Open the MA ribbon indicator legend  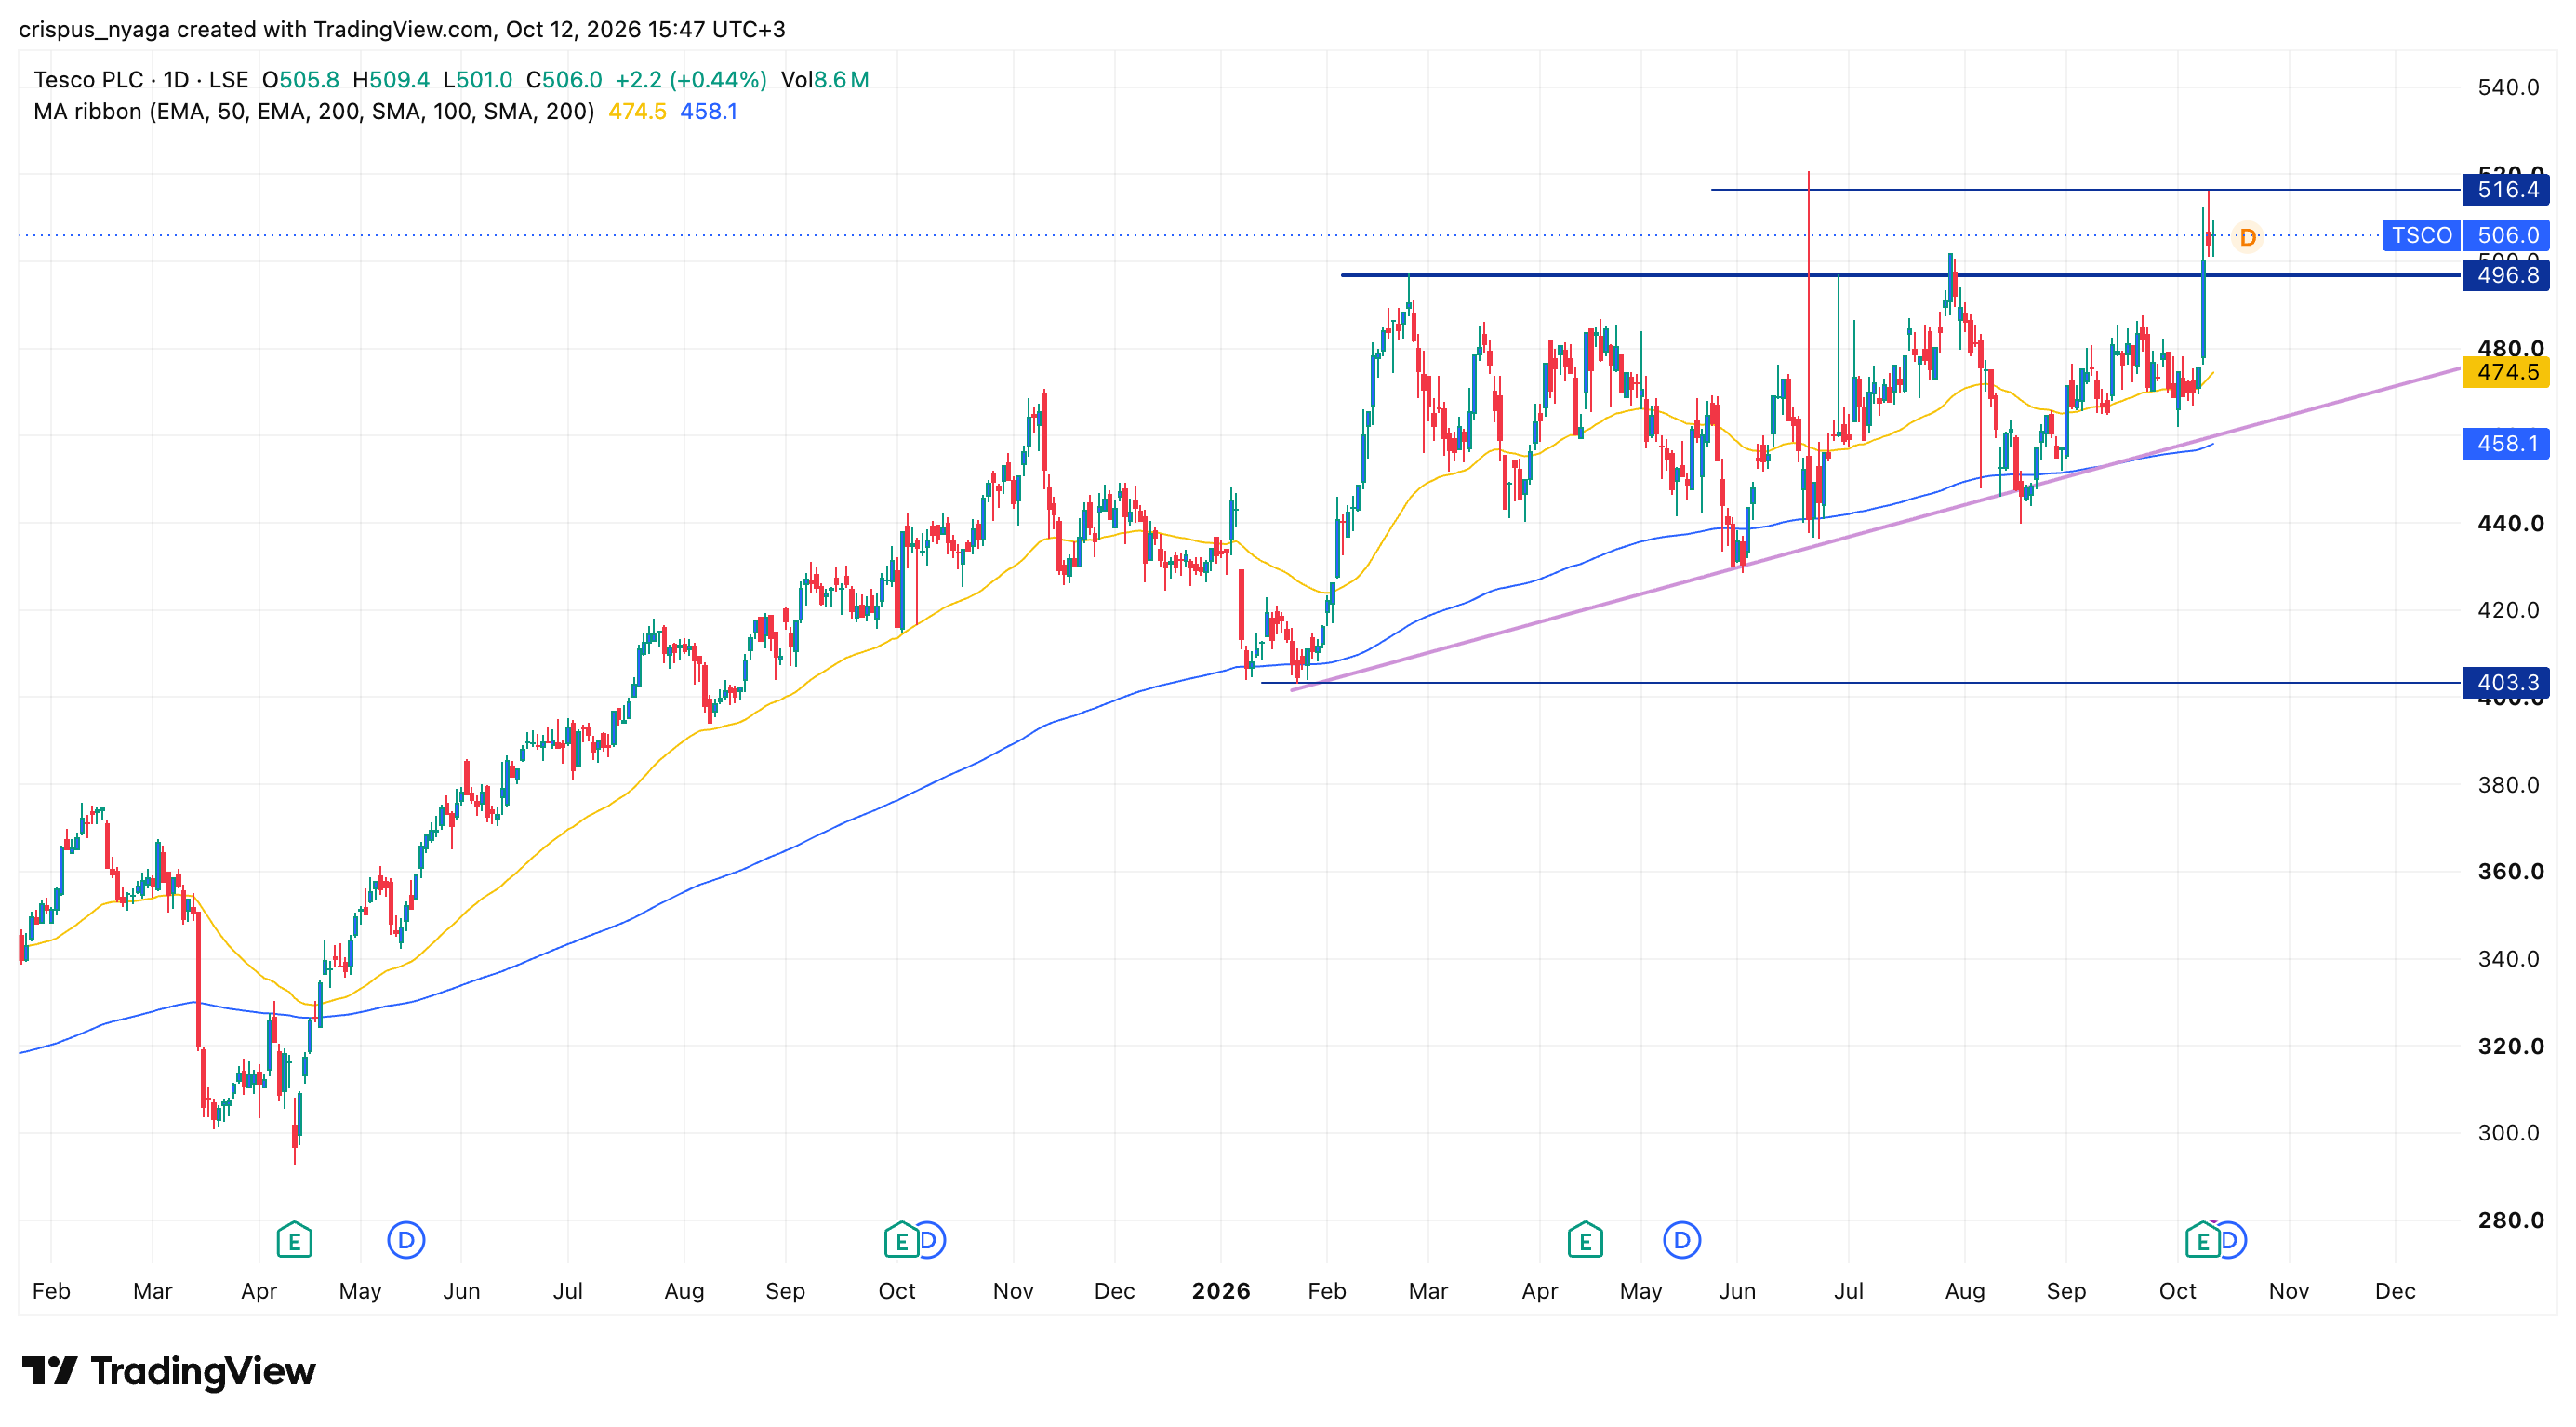[x=313, y=112]
